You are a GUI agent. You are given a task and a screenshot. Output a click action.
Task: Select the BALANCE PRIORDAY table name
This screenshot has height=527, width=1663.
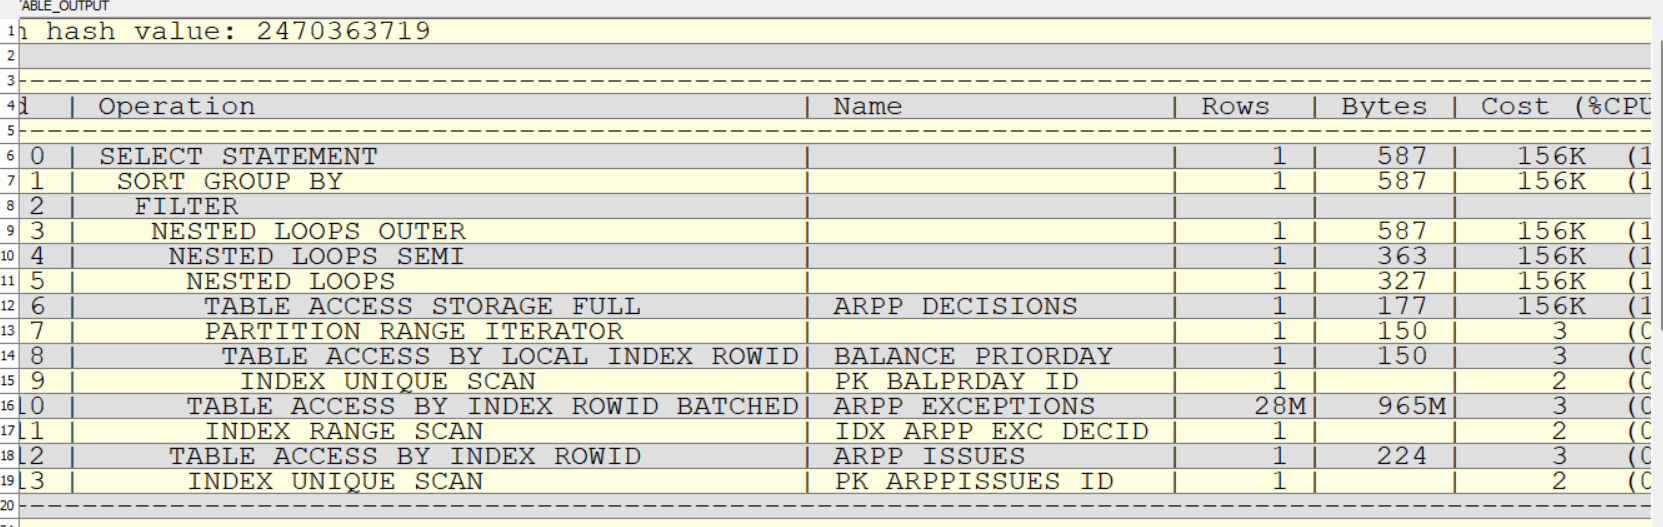click(972, 356)
